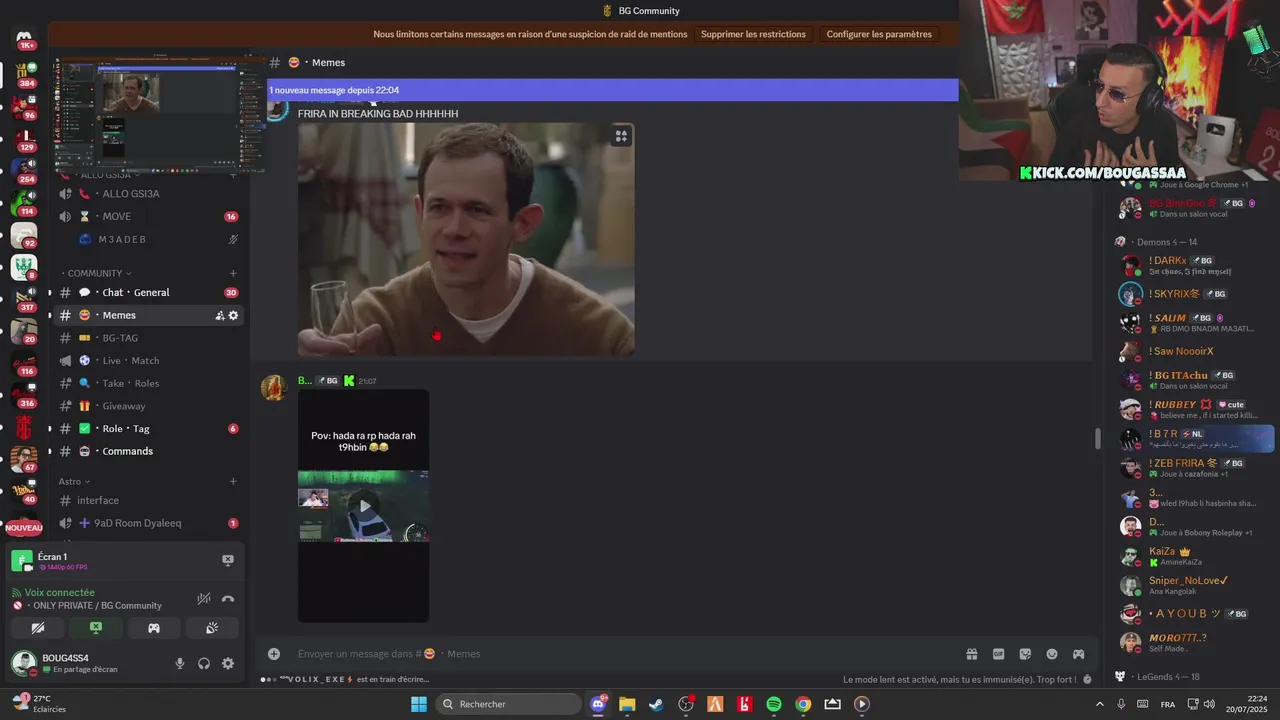Open the soundboard button
1280x720 pixels.
(x=212, y=628)
